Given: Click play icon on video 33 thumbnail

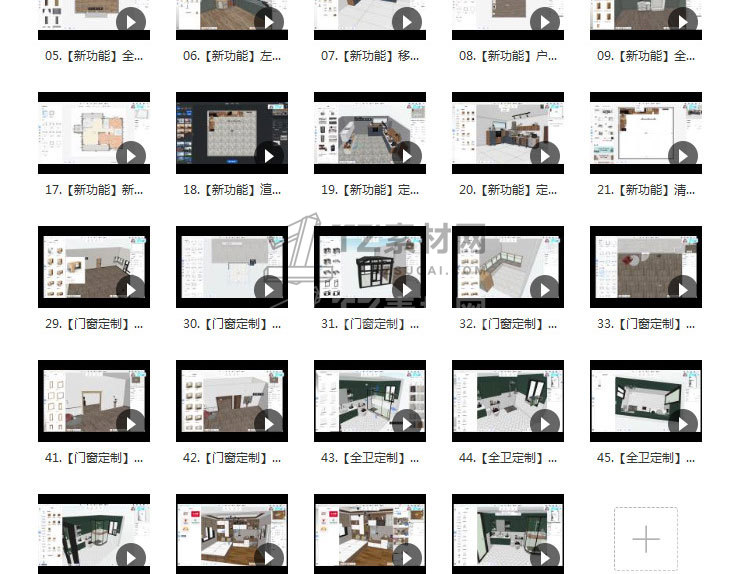Looking at the screenshot, I should pyautogui.click(x=683, y=289).
